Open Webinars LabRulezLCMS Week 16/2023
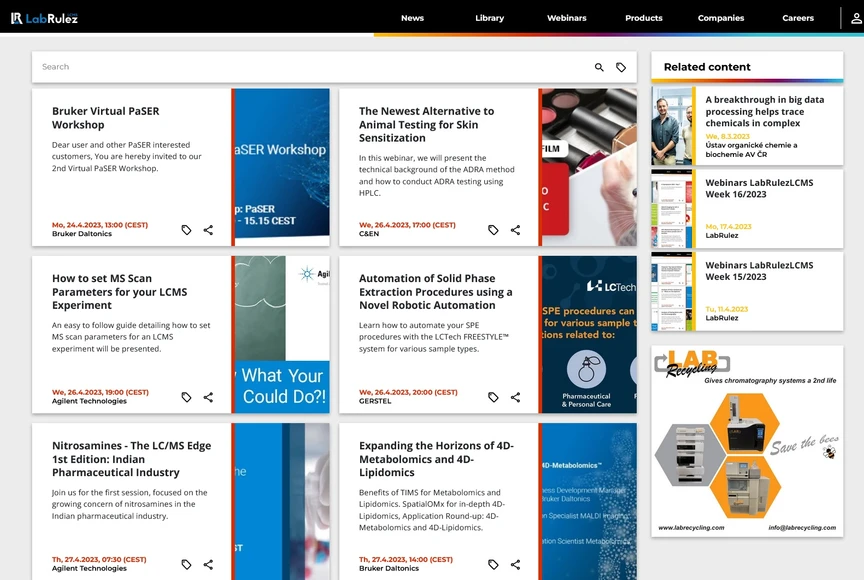 (759, 188)
